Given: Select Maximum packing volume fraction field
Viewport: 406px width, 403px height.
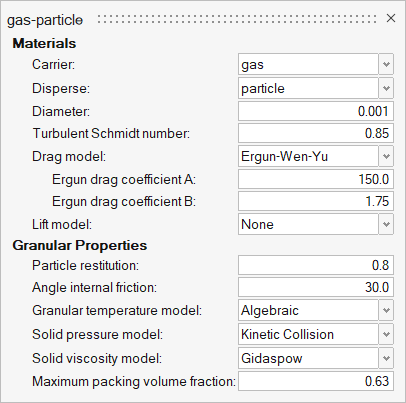Looking at the screenshot, I should 316,381.
